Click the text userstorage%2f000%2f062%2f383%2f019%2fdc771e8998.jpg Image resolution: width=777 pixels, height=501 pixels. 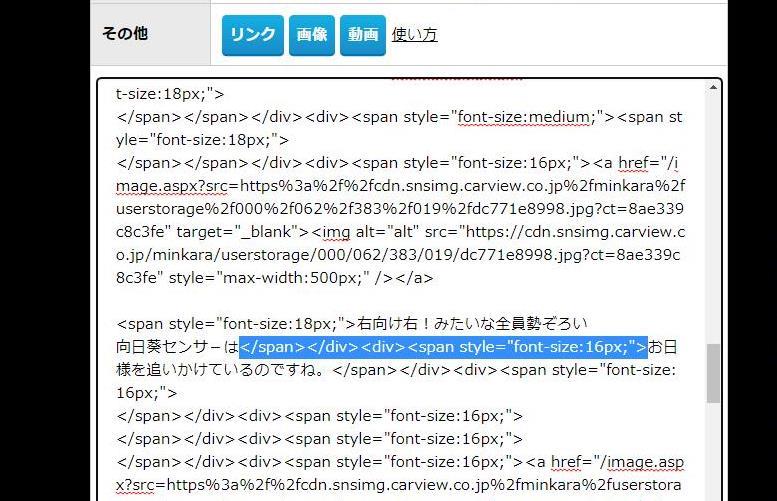tap(355, 209)
